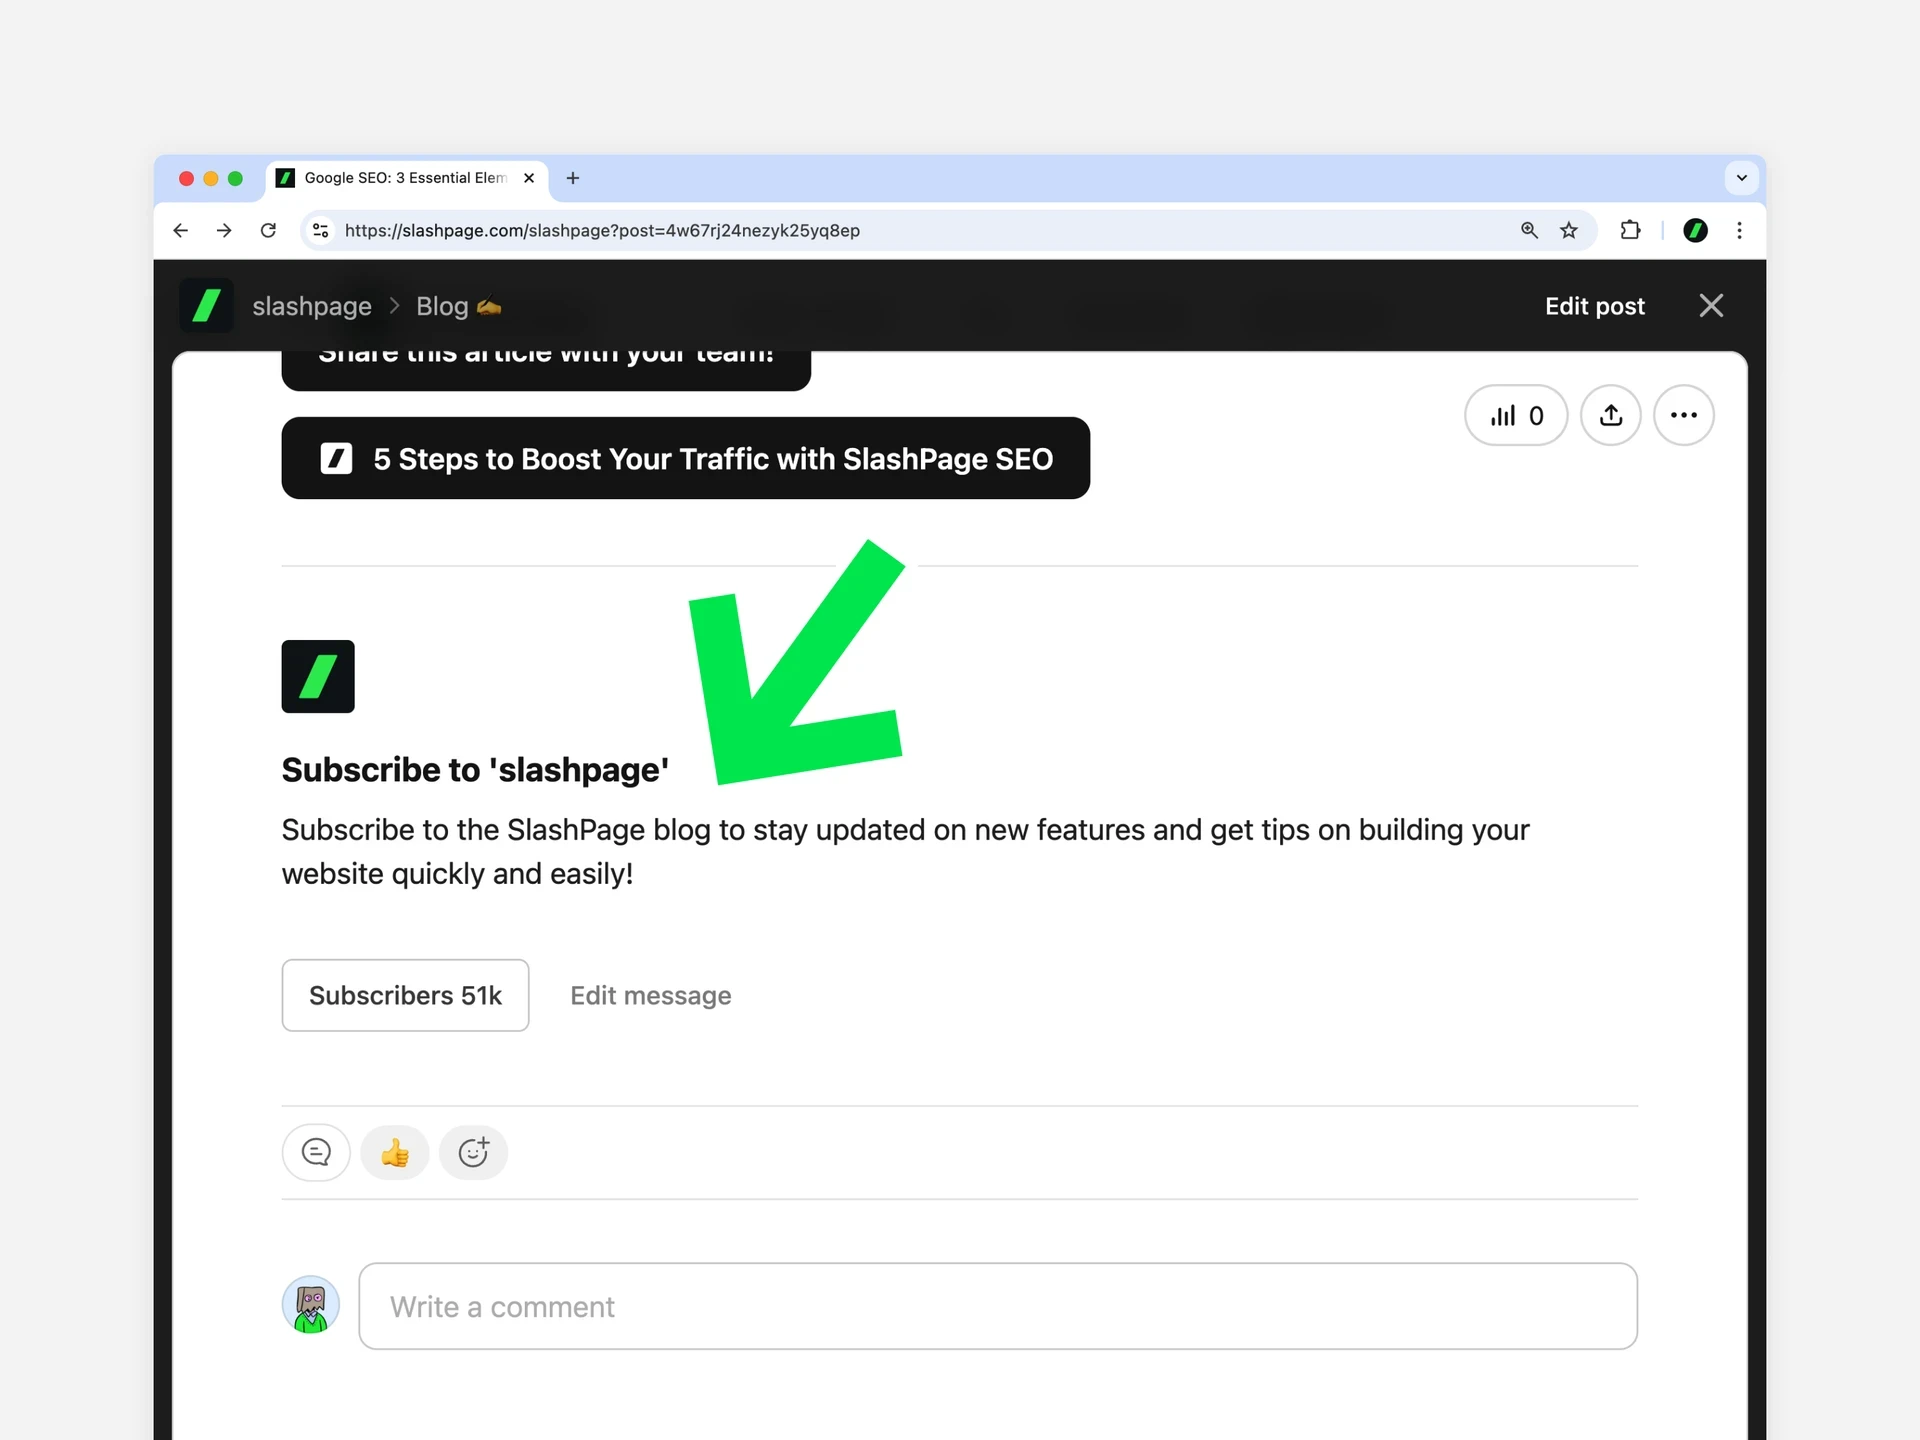Open a new browser tab
The height and width of the screenshot is (1440, 1920).
click(x=573, y=178)
